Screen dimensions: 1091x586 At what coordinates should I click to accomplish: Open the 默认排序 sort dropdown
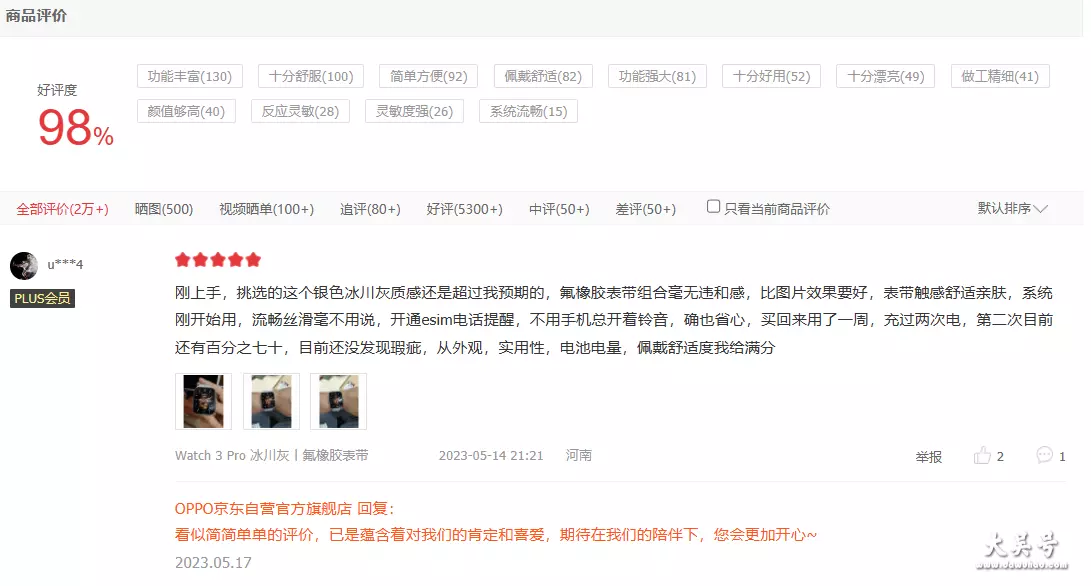coord(1012,208)
